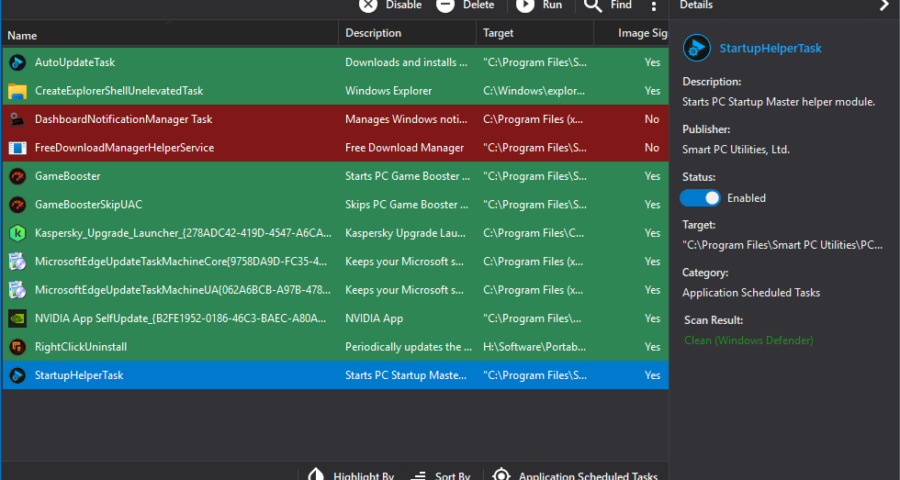The height and width of the screenshot is (480, 900).
Task: Click the MicrosoftEdgeUpdateTaskMachineCore icon
Action: point(18,262)
